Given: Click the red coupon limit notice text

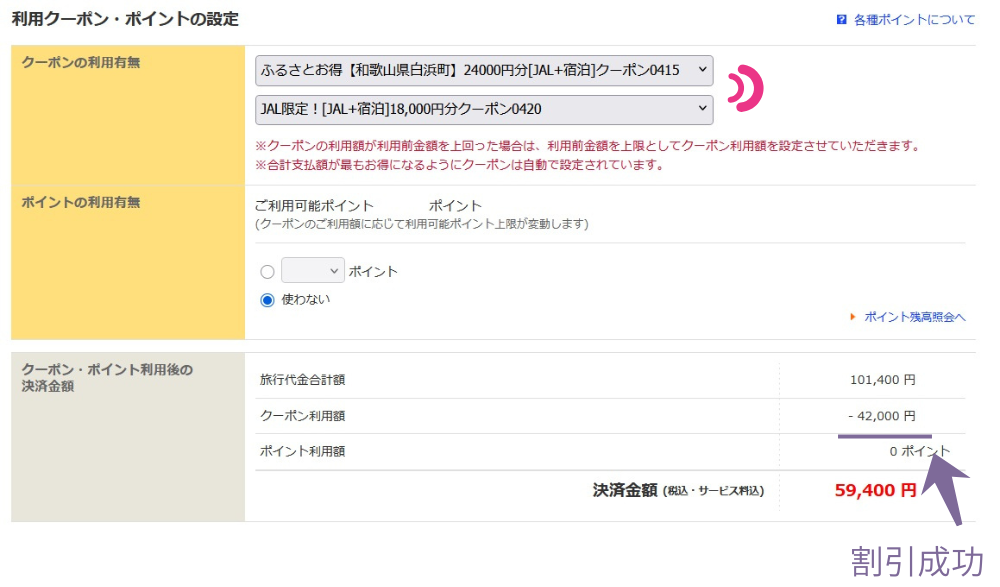Looking at the screenshot, I should (586, 146).
